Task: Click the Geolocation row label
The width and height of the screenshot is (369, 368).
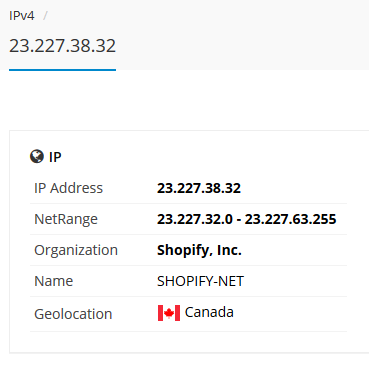Action: coord(73,314)
